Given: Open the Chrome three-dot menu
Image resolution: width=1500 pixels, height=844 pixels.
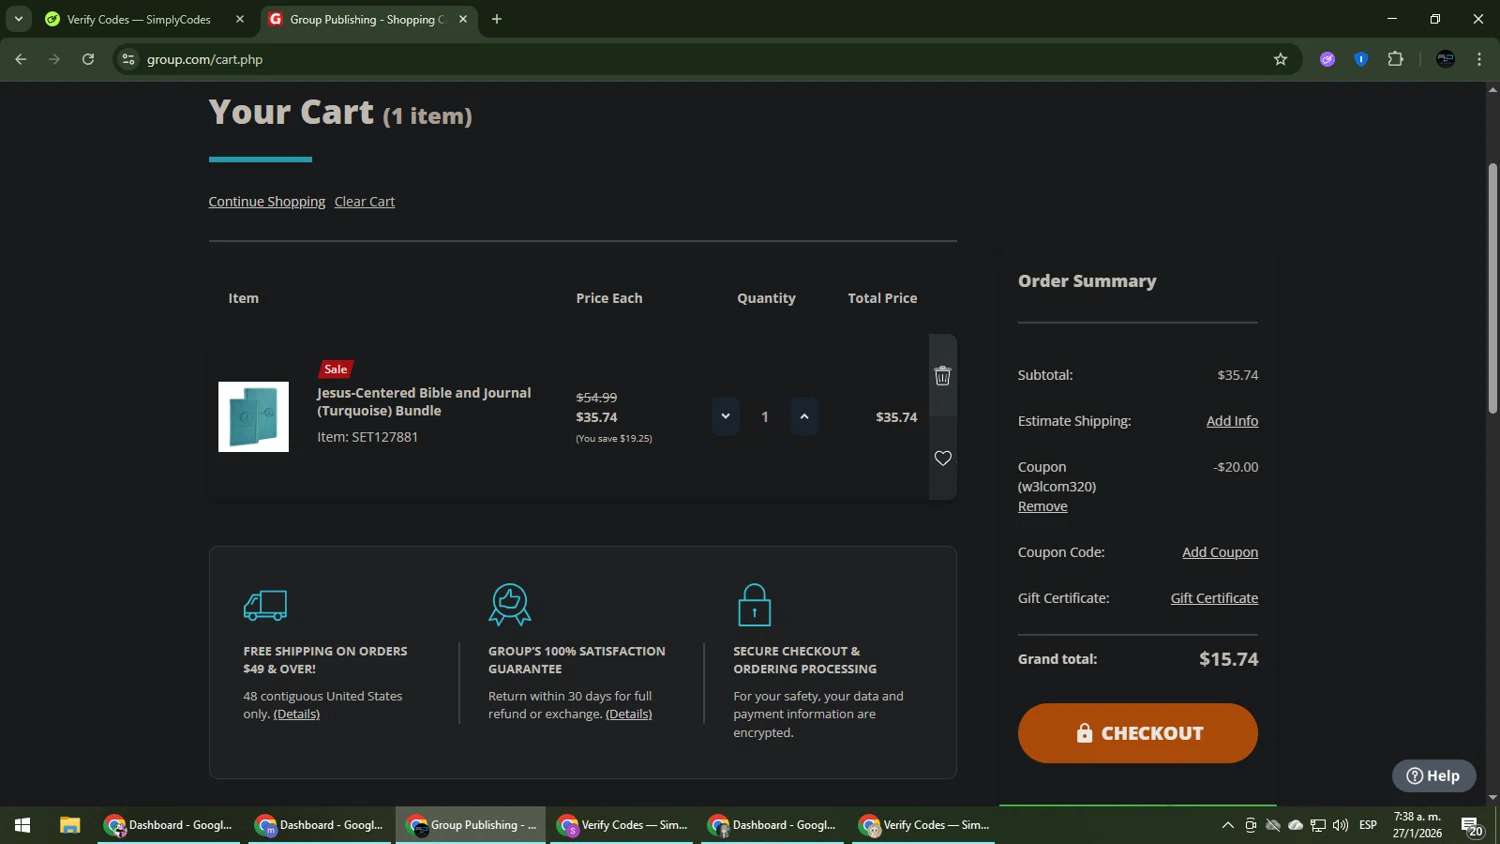Looking at the screenshot, I should click(x=1479, y=59).
